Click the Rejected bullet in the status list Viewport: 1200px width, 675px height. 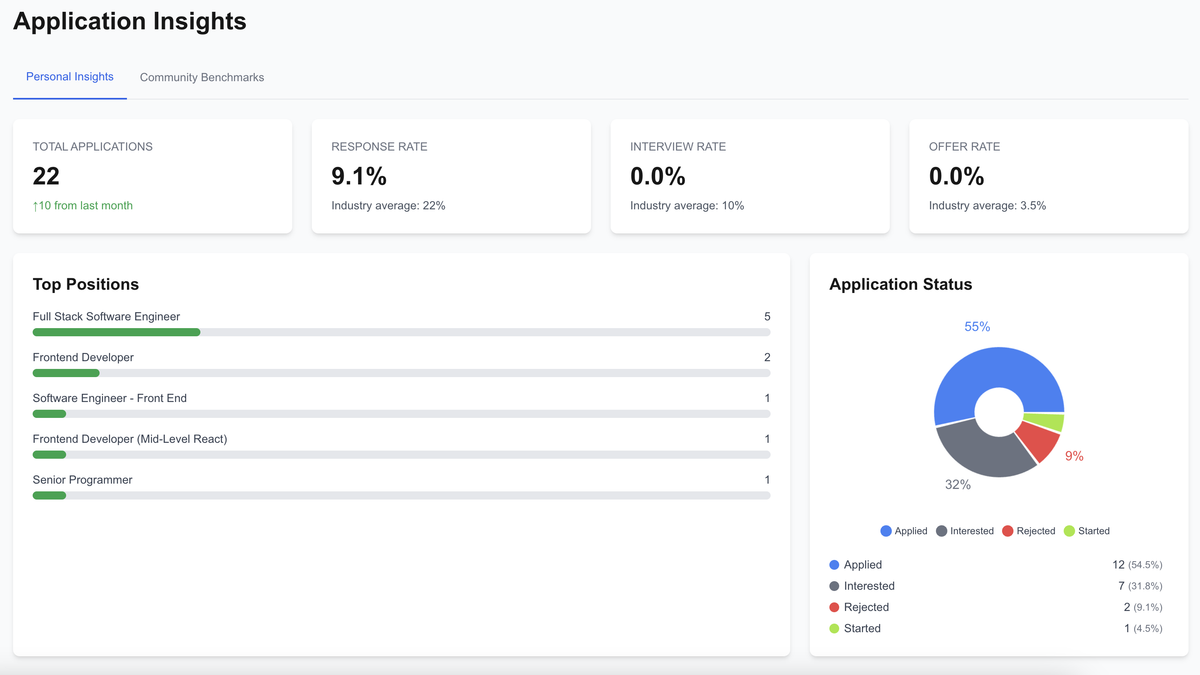click(834, 606)
